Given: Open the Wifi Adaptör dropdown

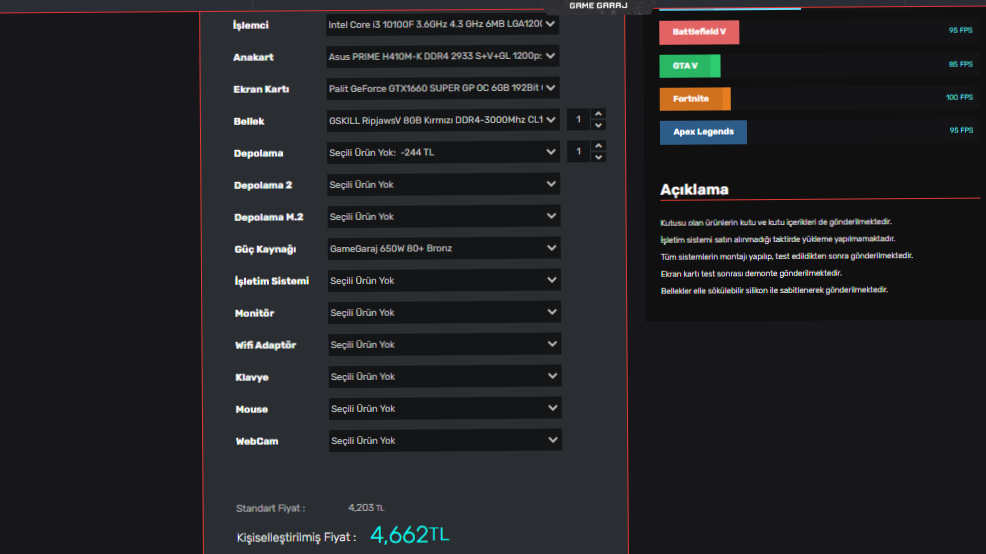Looking at the screenshot, I should (445, 345).
